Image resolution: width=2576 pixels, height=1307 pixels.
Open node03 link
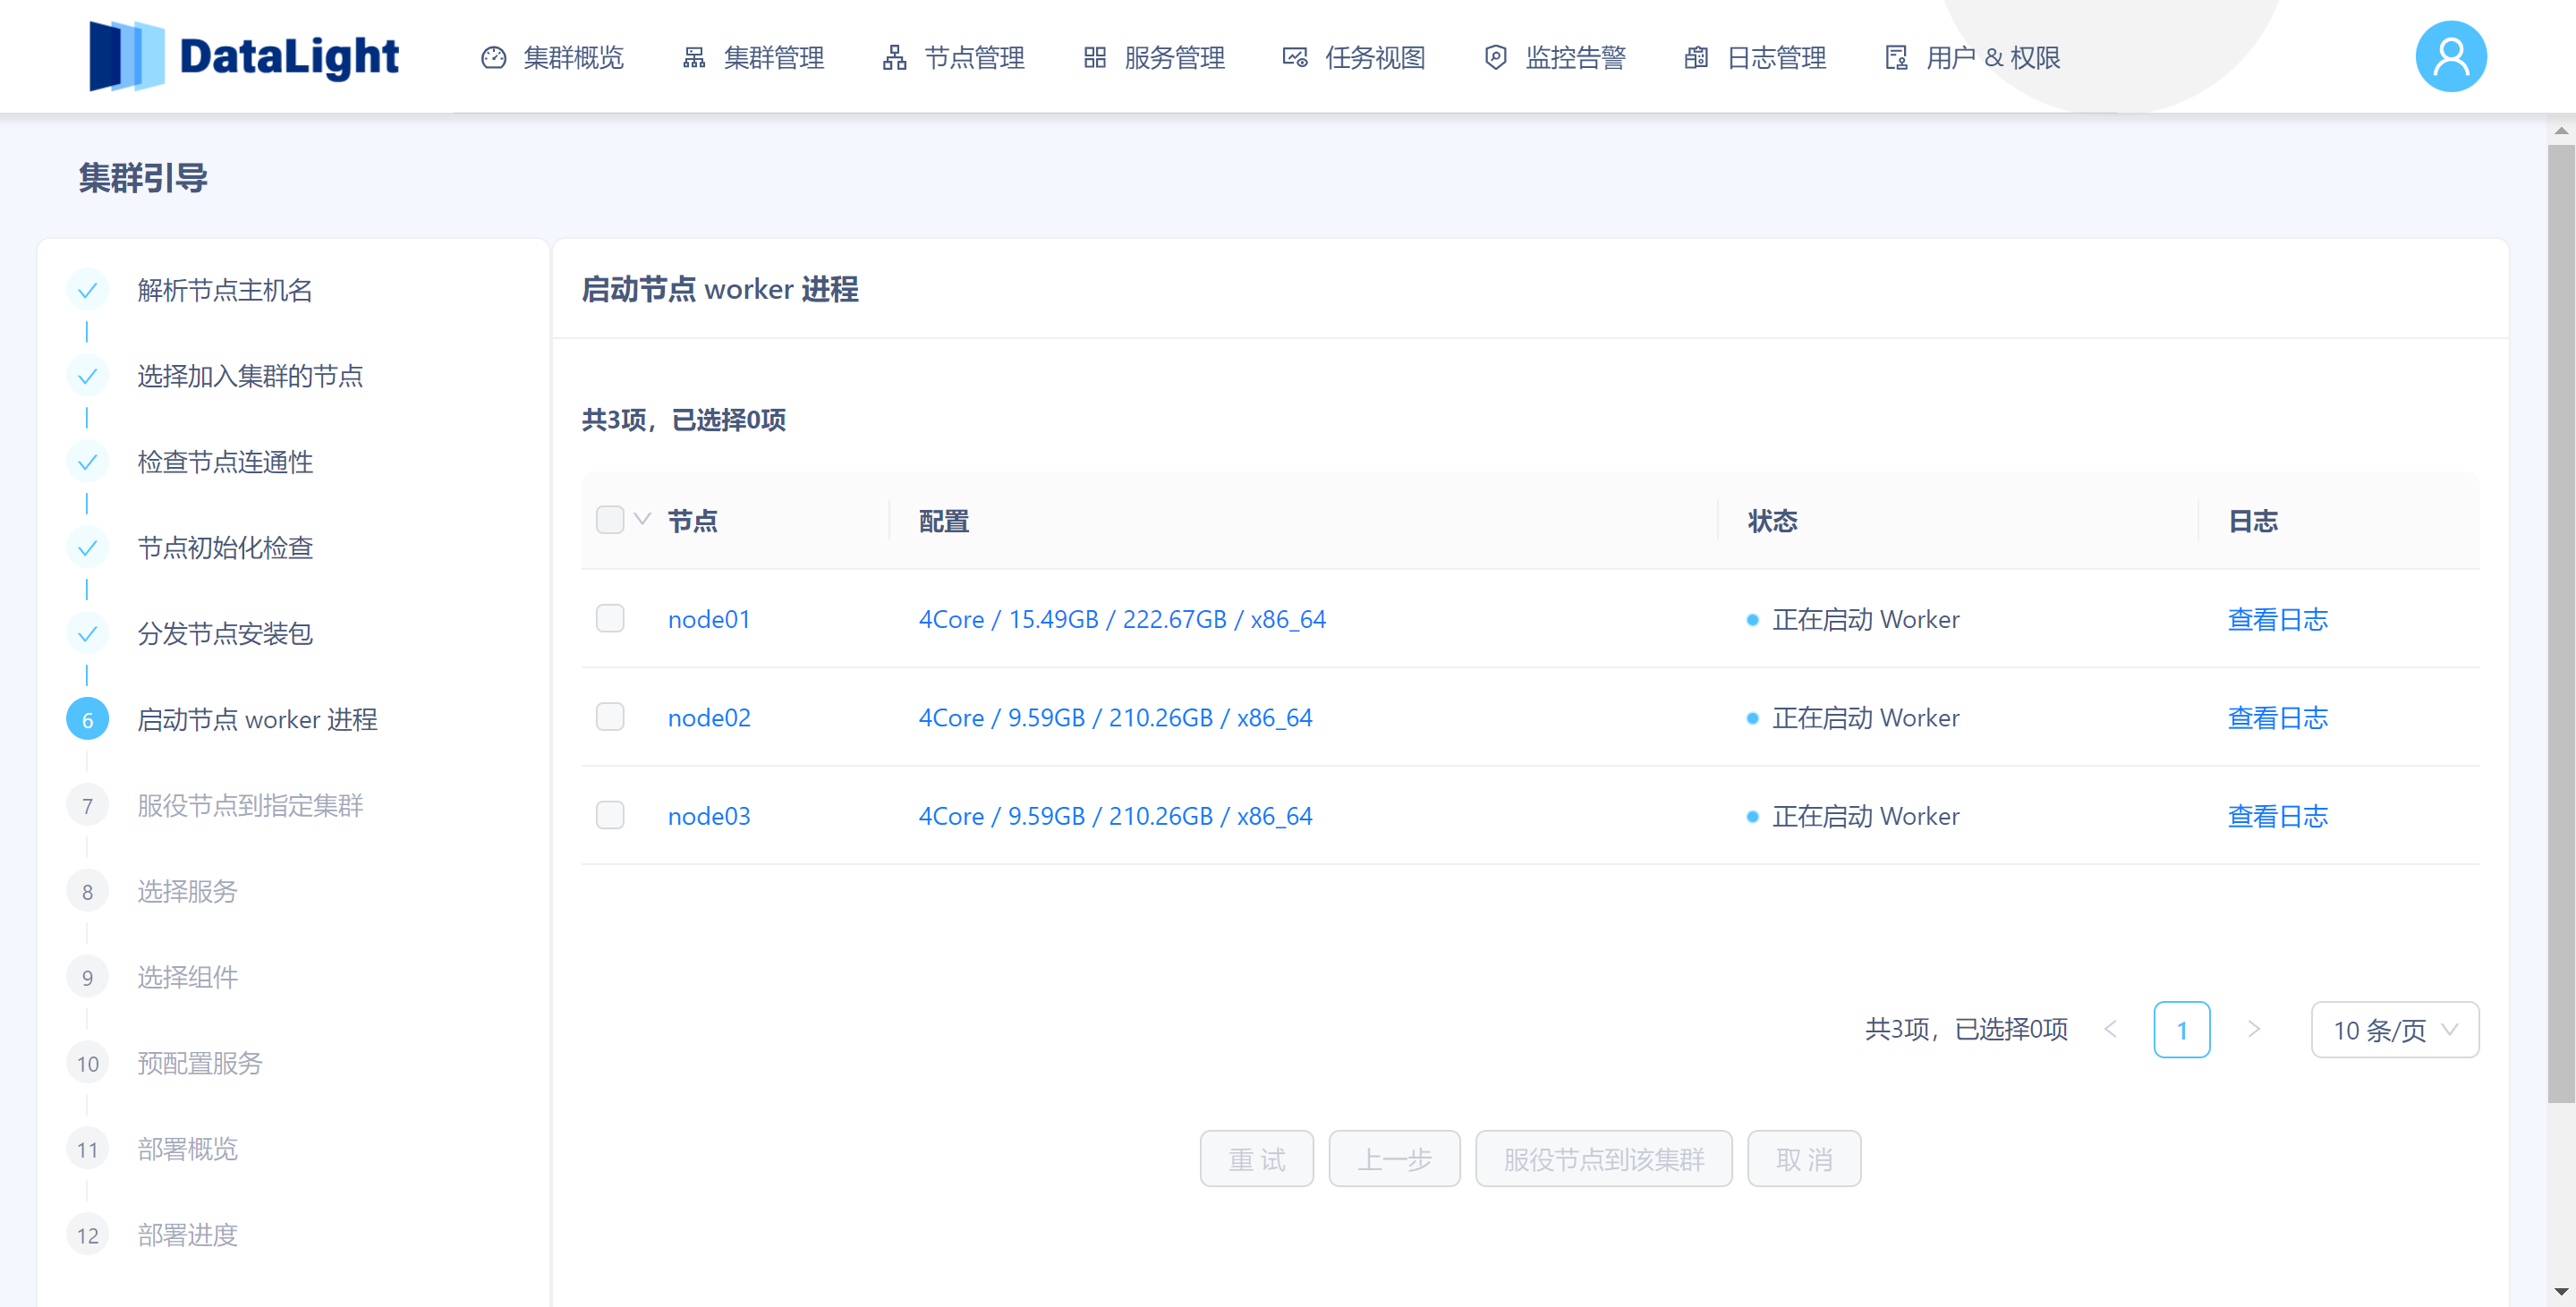click(709, 817)
